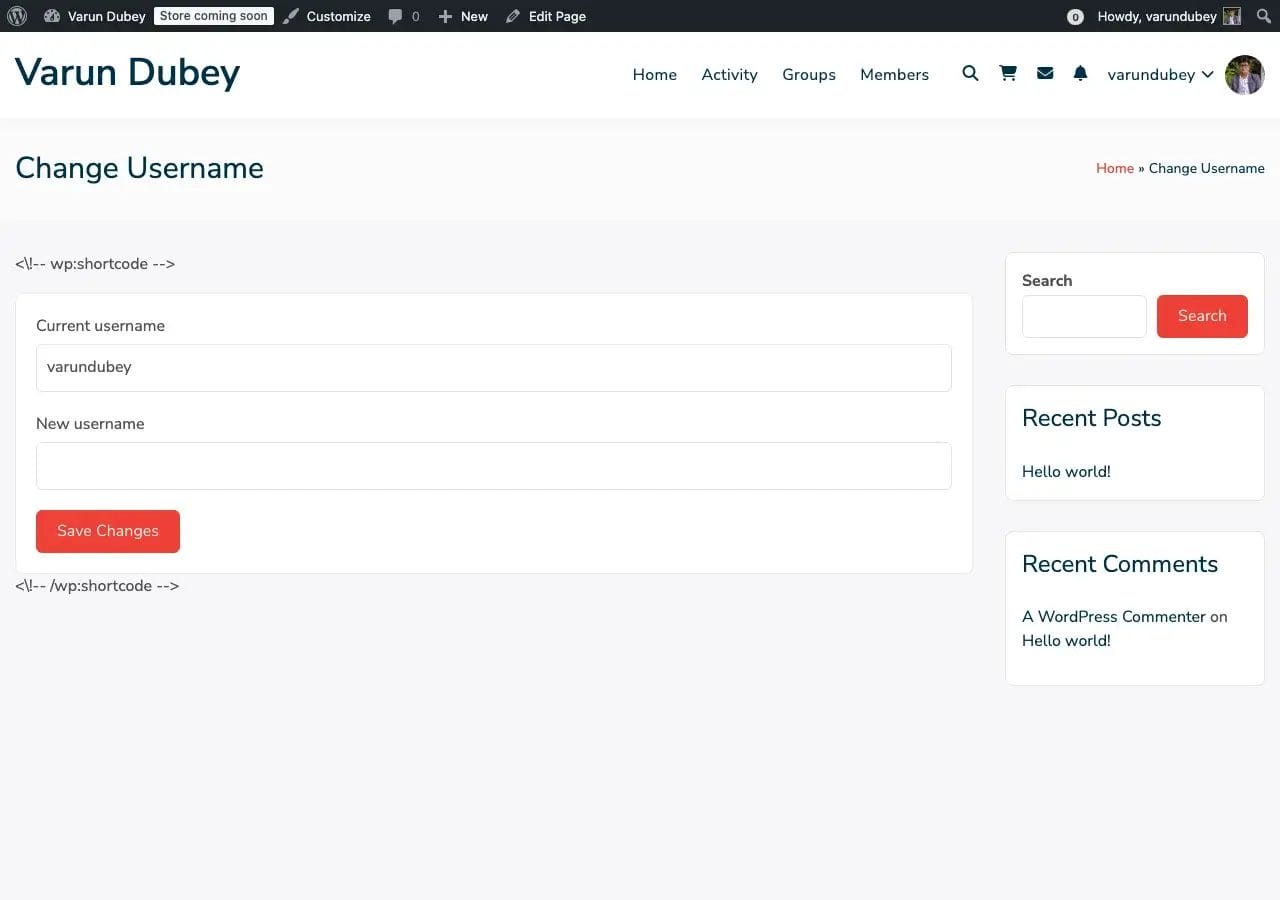
Task: Open comments bubble in admin bar
Action: (x=403, y=16)
